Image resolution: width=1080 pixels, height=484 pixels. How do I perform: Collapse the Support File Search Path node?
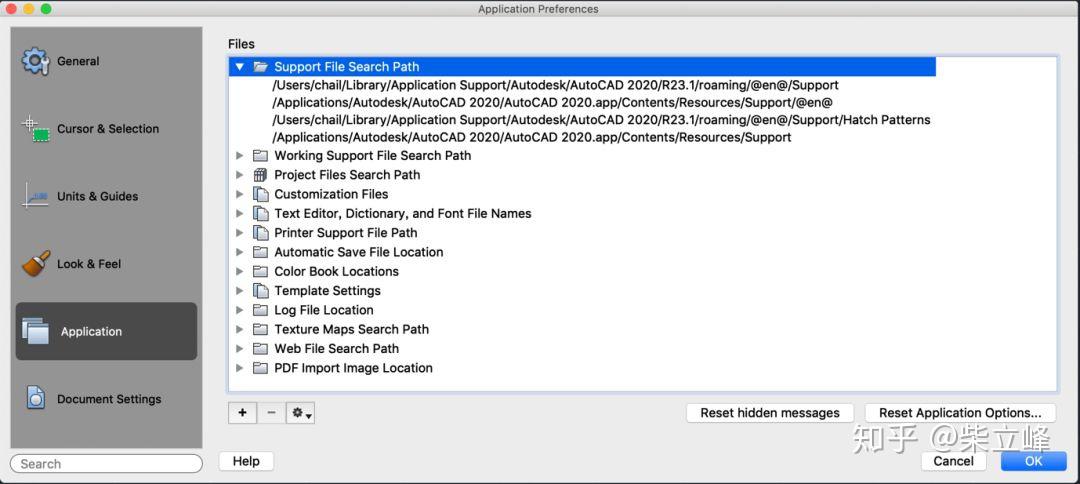(x=240, y=67)
